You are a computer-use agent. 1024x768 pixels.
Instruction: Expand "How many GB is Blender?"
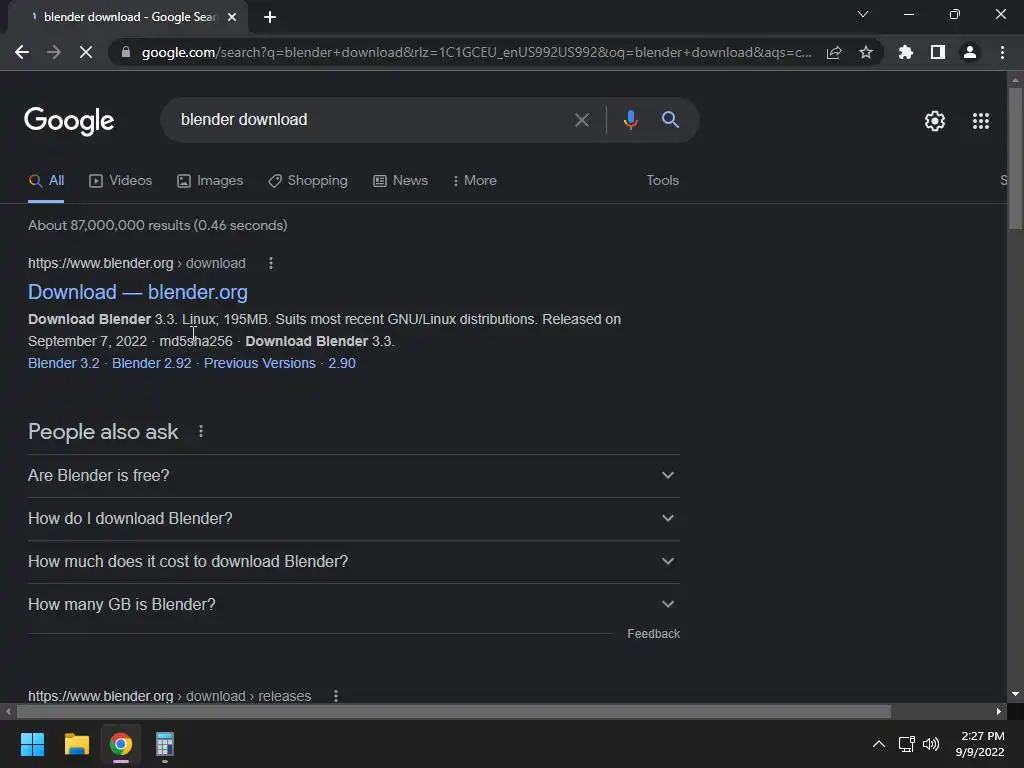(353, 605)
